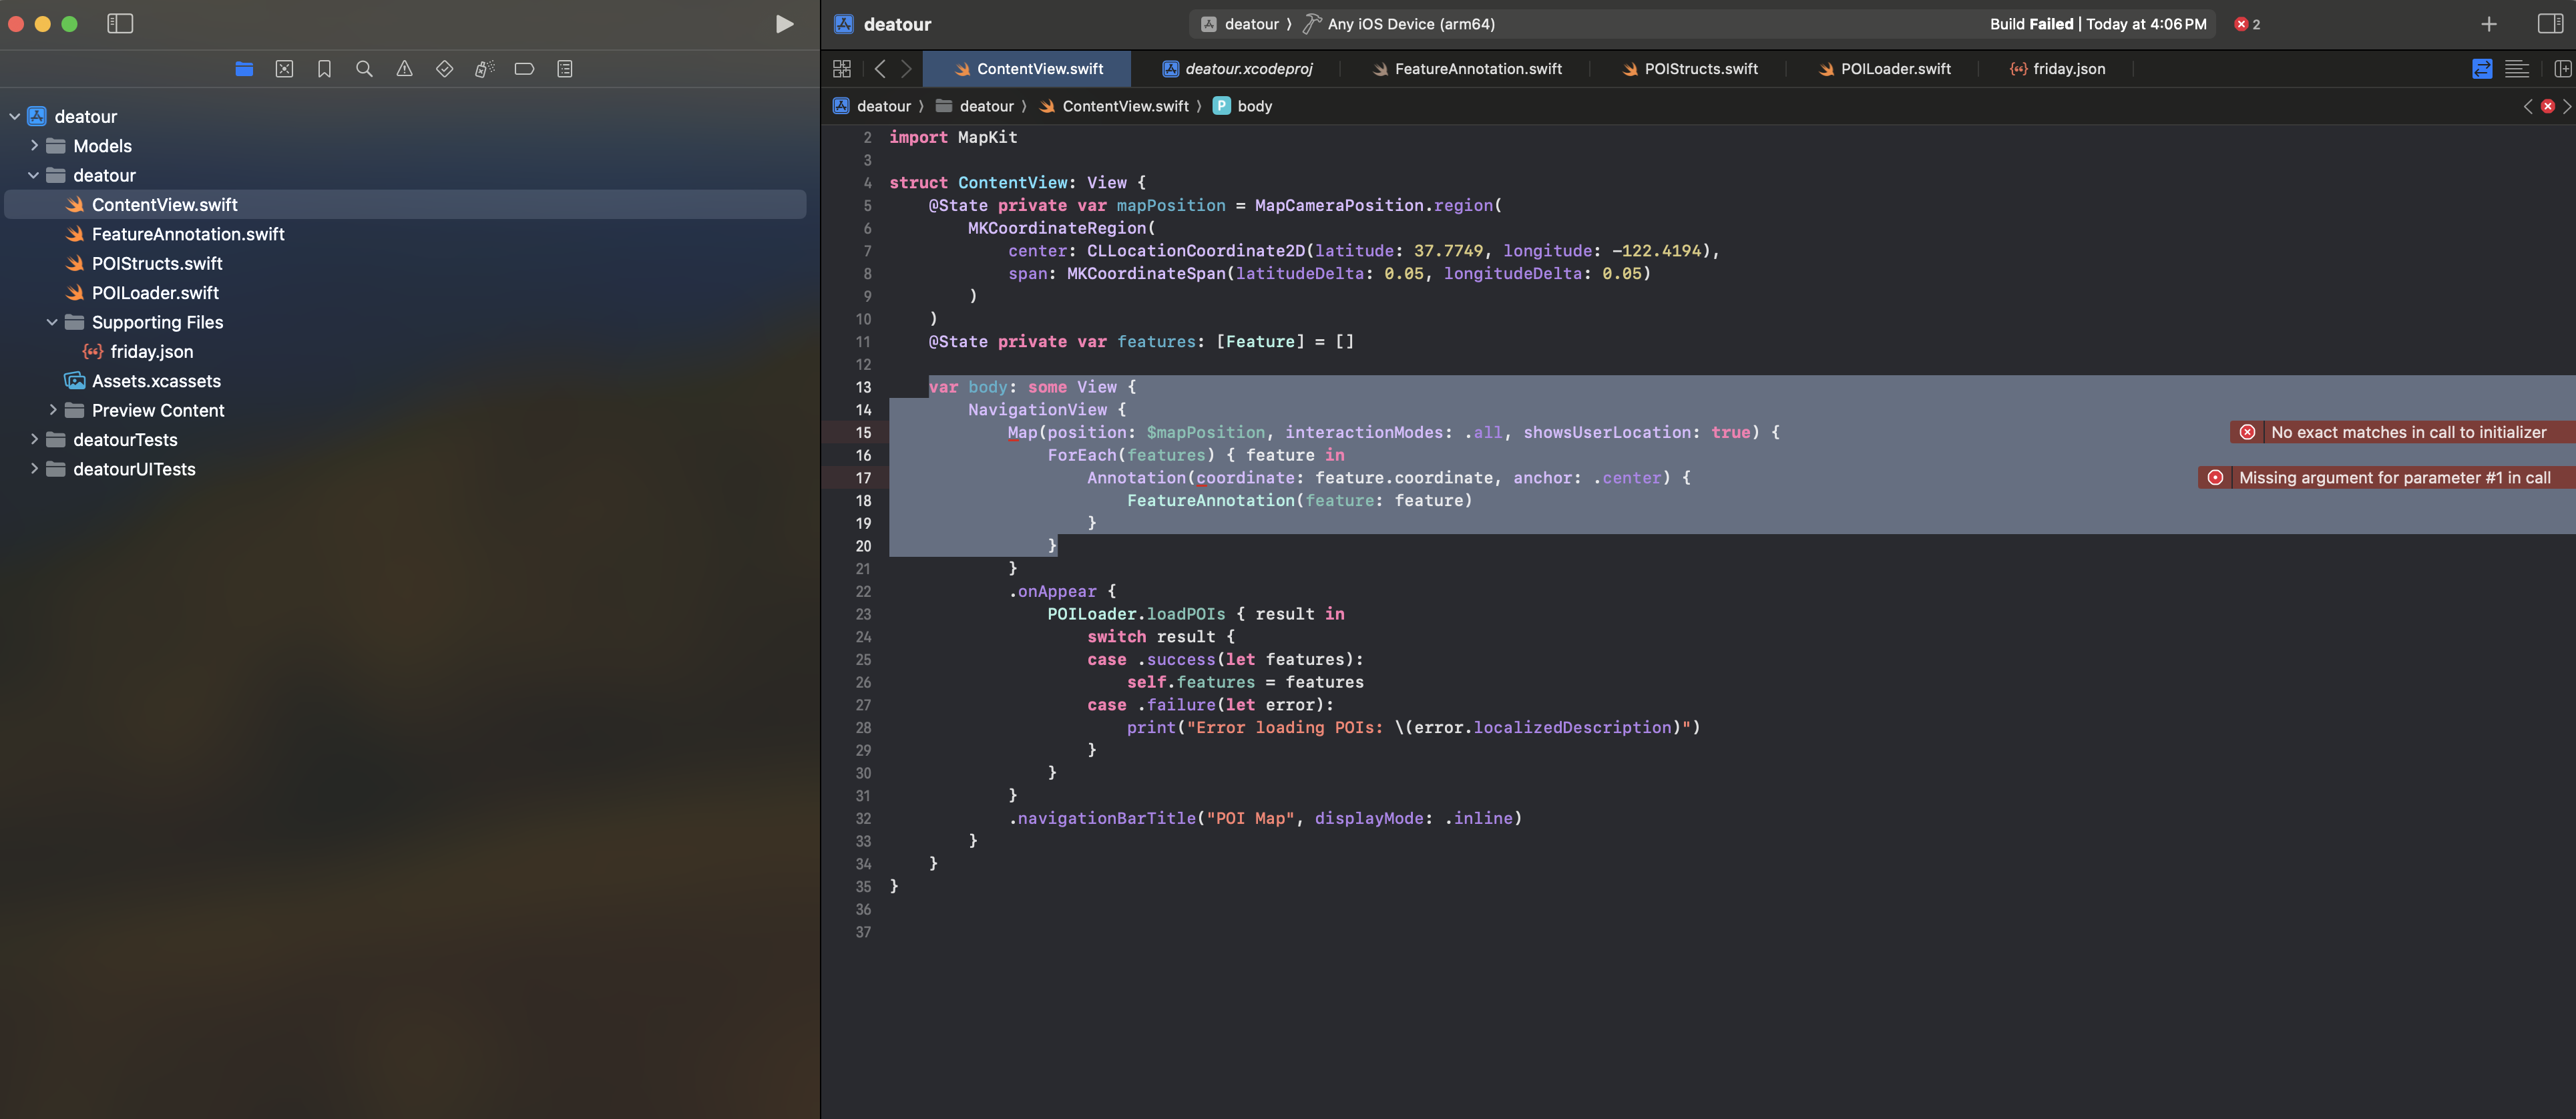The height and width of the screenshot is (1119, 2576).
Task: Open the Issue navigator warning icon
Action: [x=404, y=69]
